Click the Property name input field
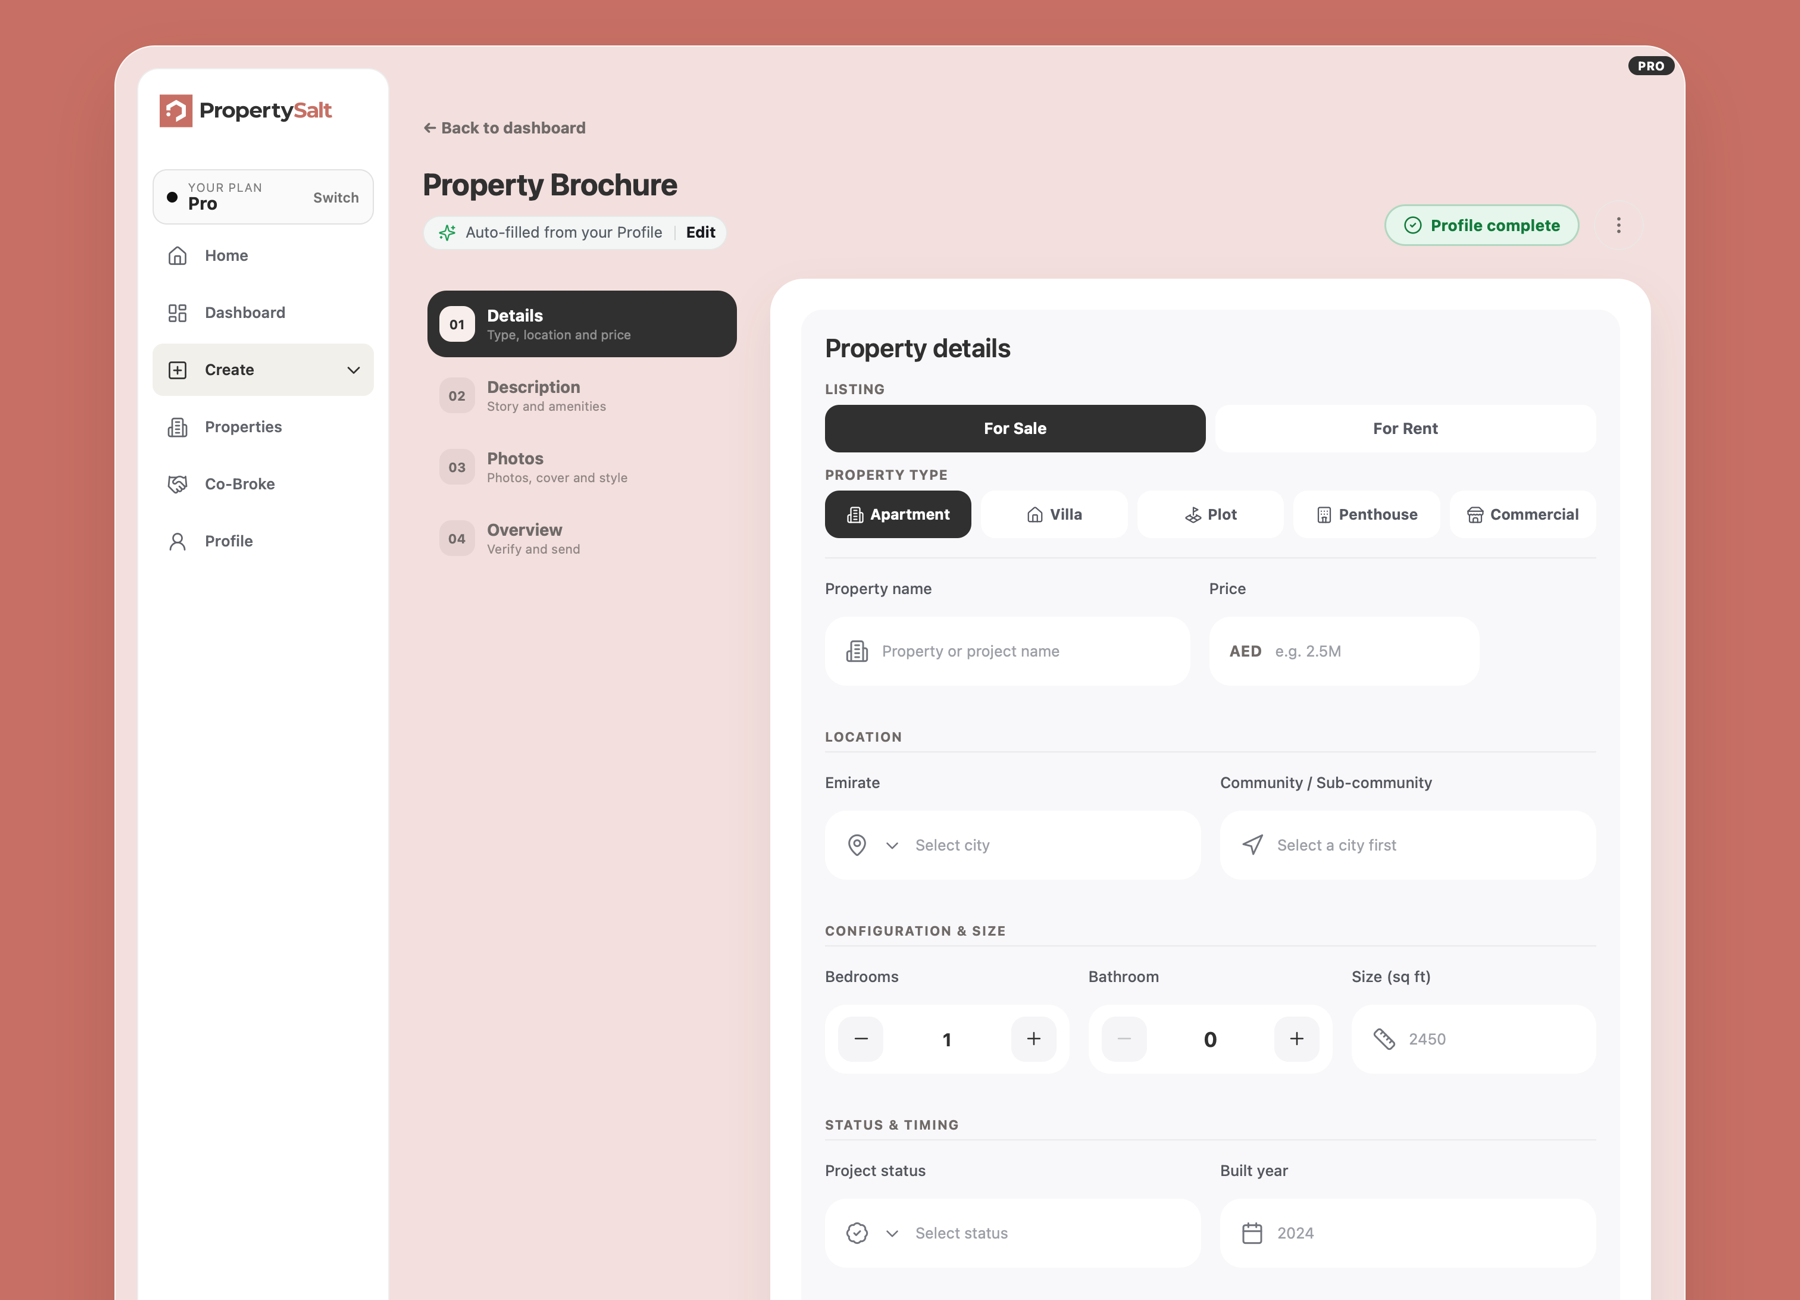Image resolution: width=1800 pixels, height=1300 pixels. pyautogui.click(x=1007, y=651)
